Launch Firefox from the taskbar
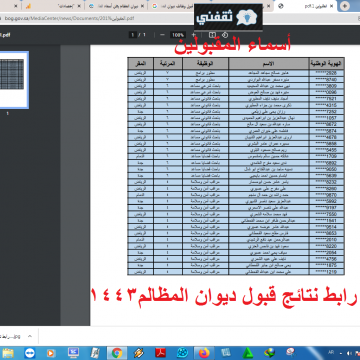Screen dimensions: 360x360 [x=204, y=353]
